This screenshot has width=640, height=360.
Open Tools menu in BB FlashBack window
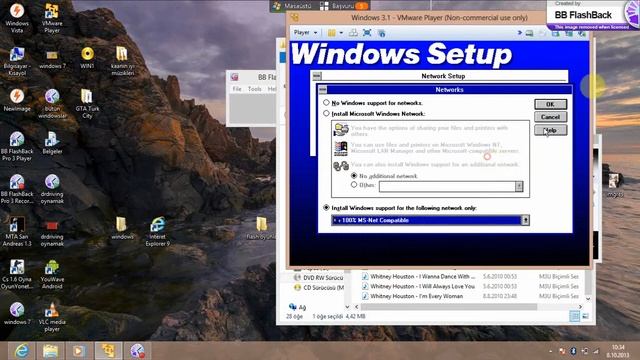click(x=254, y=89)
